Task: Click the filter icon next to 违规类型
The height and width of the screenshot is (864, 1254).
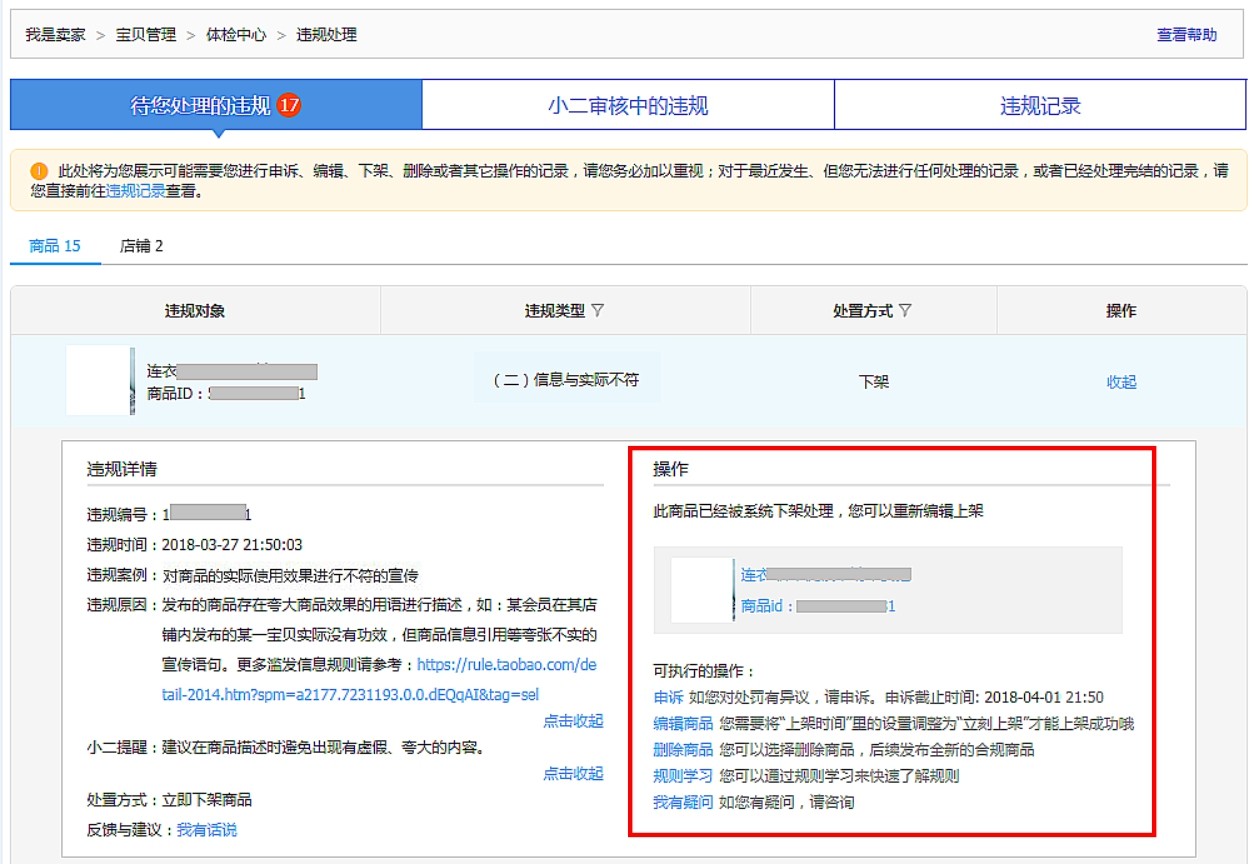Action: coord(598,311)
